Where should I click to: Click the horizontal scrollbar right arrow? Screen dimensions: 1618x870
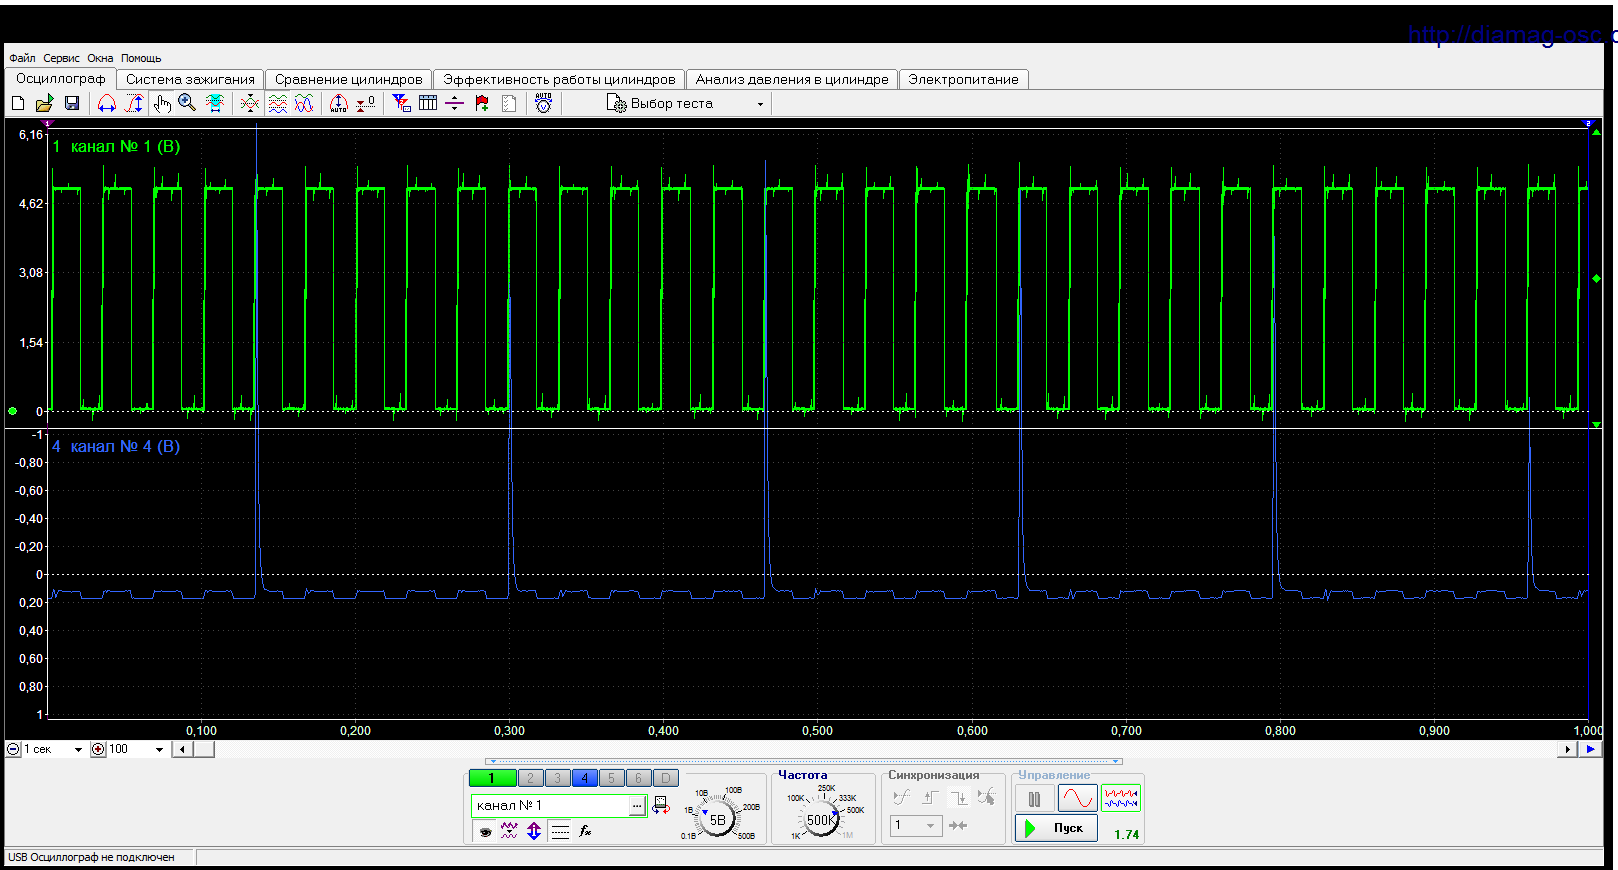[x=1567, y=749]
